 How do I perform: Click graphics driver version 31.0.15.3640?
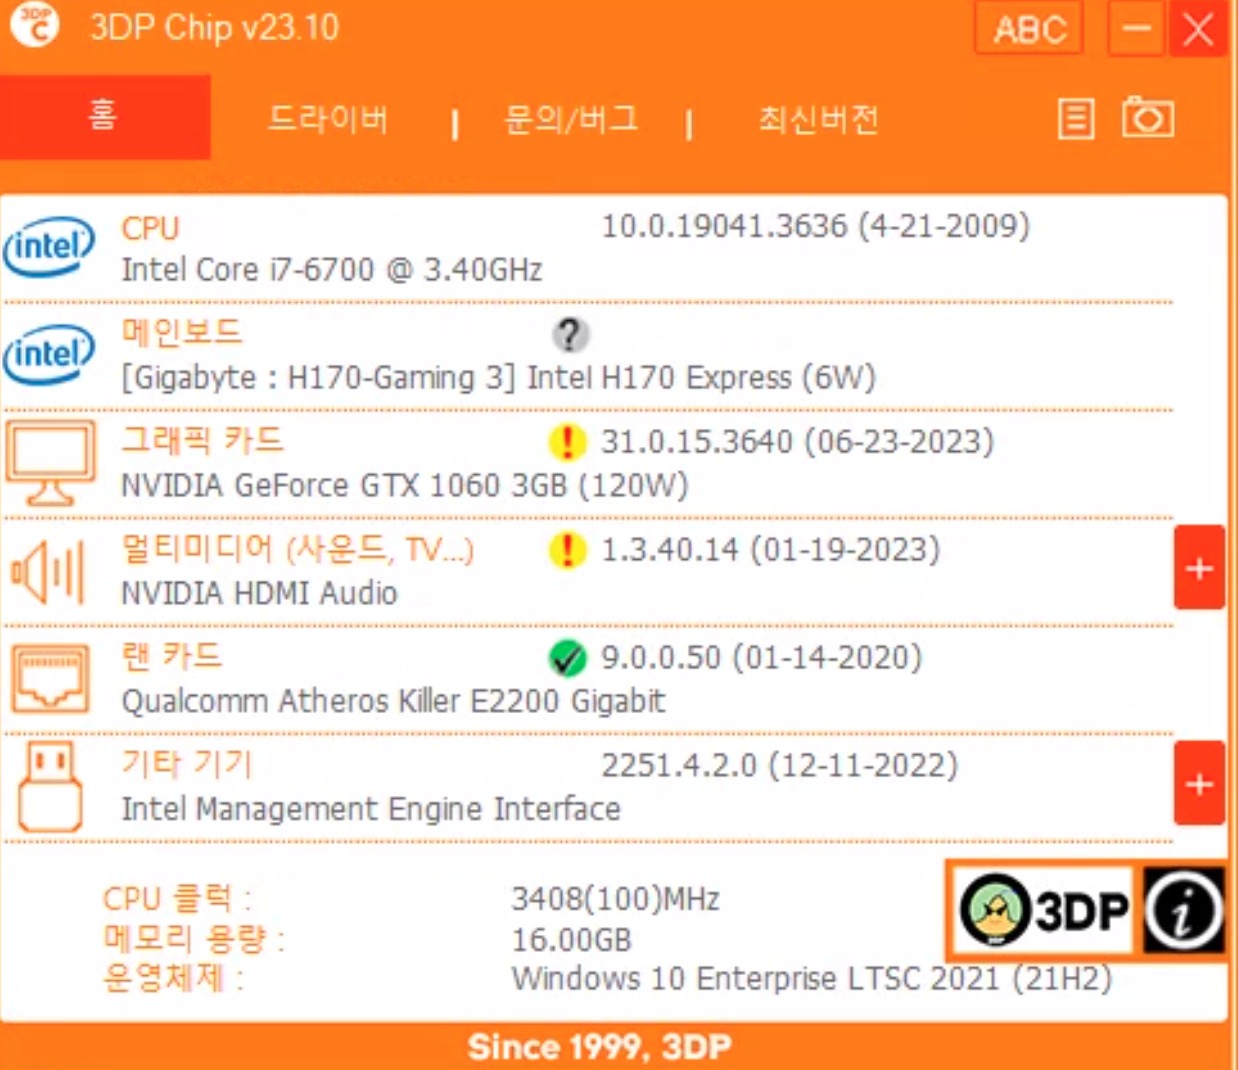click(x=797, y=442)
